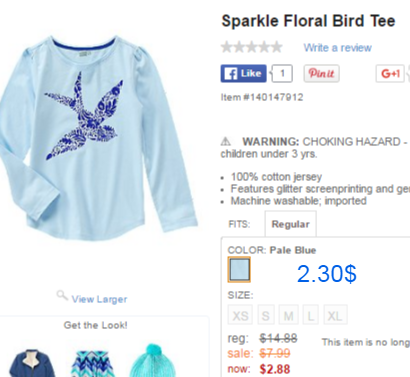Image resolution: width=410 pixels, height=377 pixels.
Task: Click the Google +1 button
Action: [390, 73]
